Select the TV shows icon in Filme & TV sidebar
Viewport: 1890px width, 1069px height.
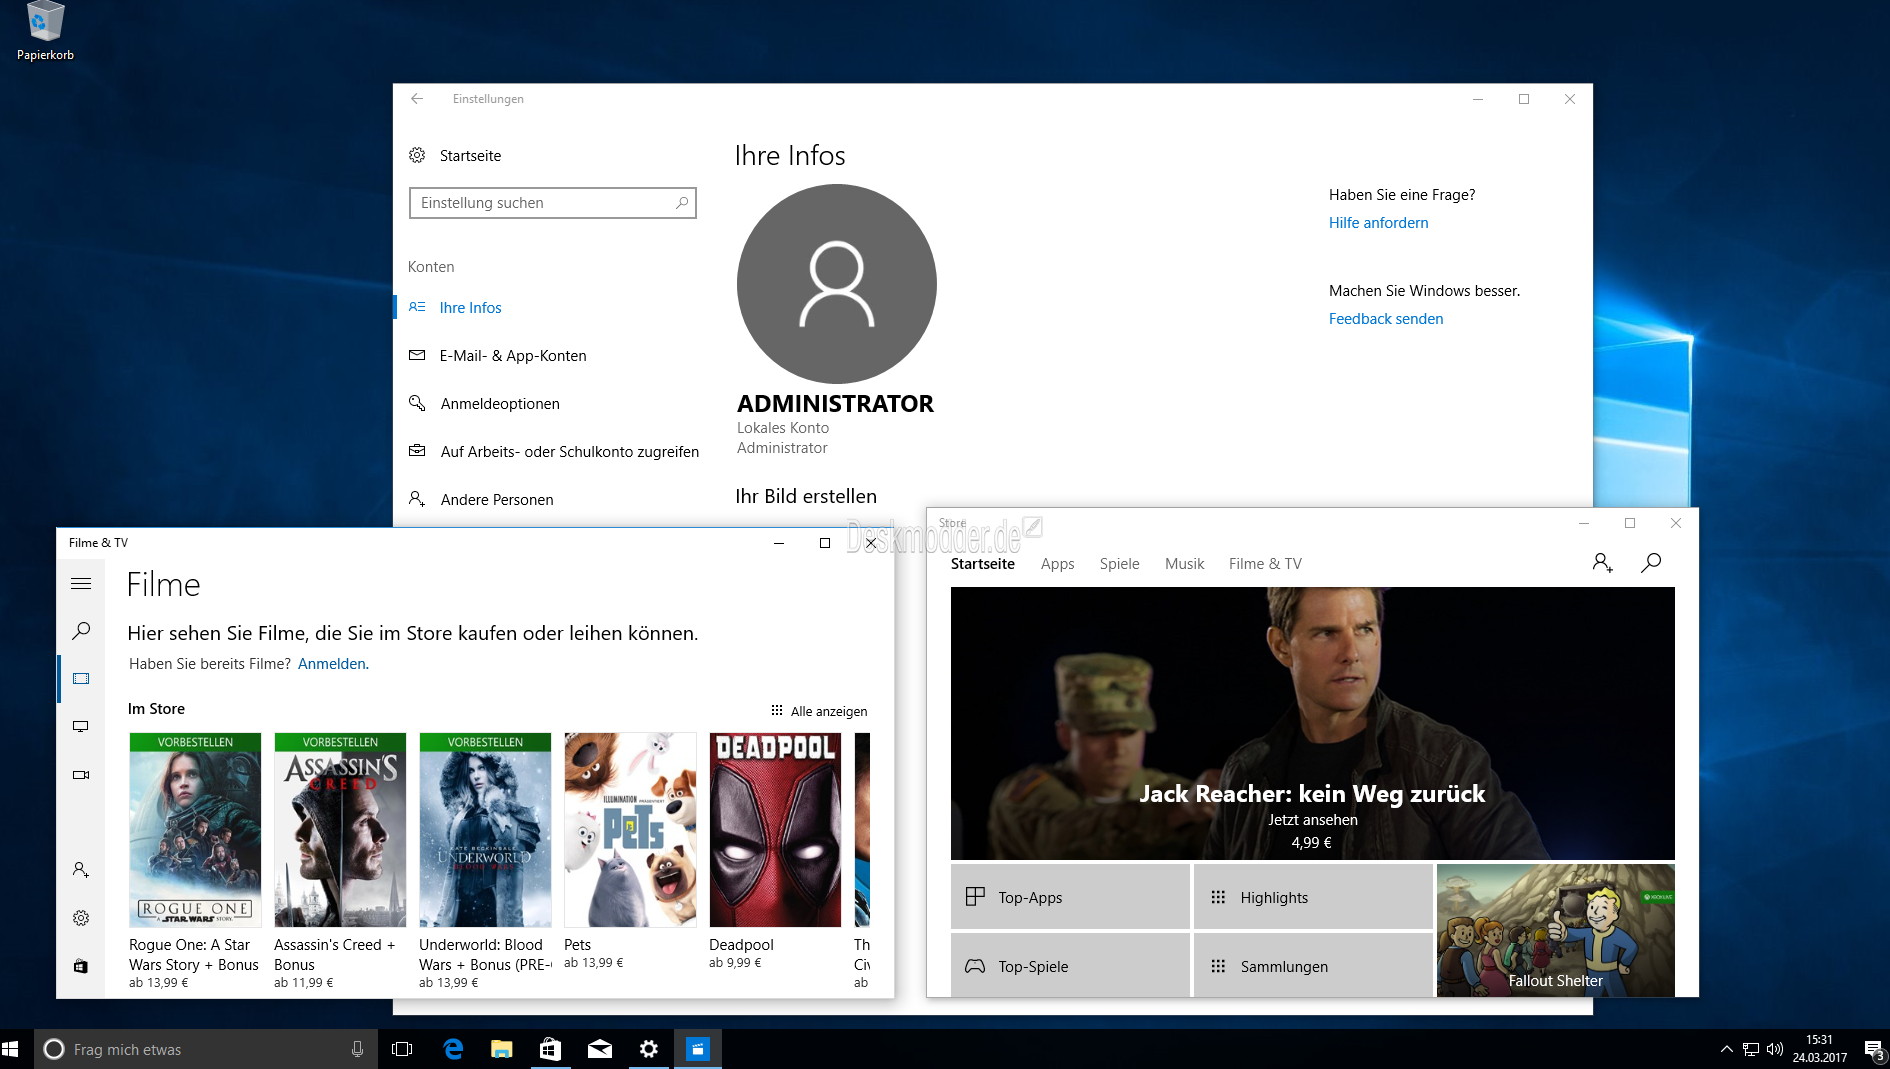pyautogui.click(x=81, y=726)
